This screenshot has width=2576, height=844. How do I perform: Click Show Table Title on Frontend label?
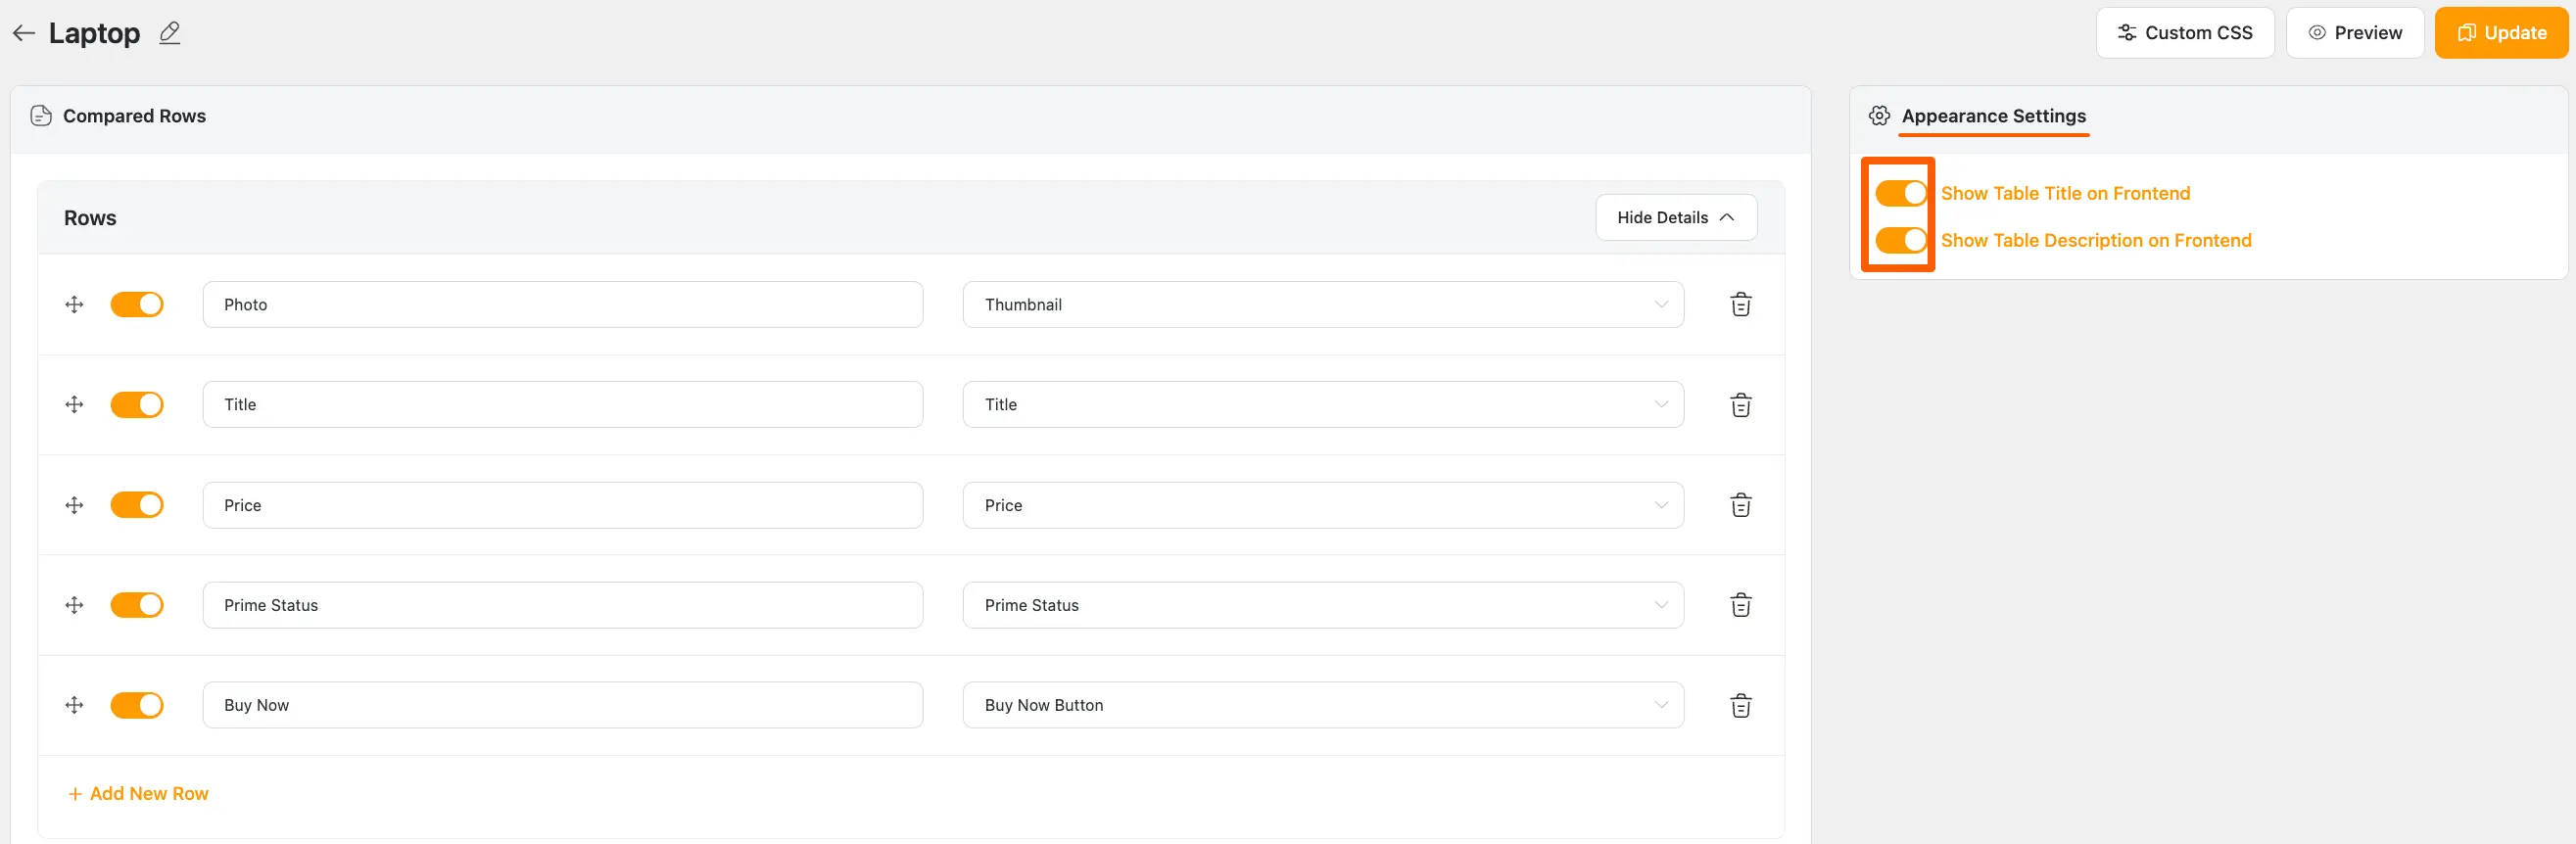2065,193
